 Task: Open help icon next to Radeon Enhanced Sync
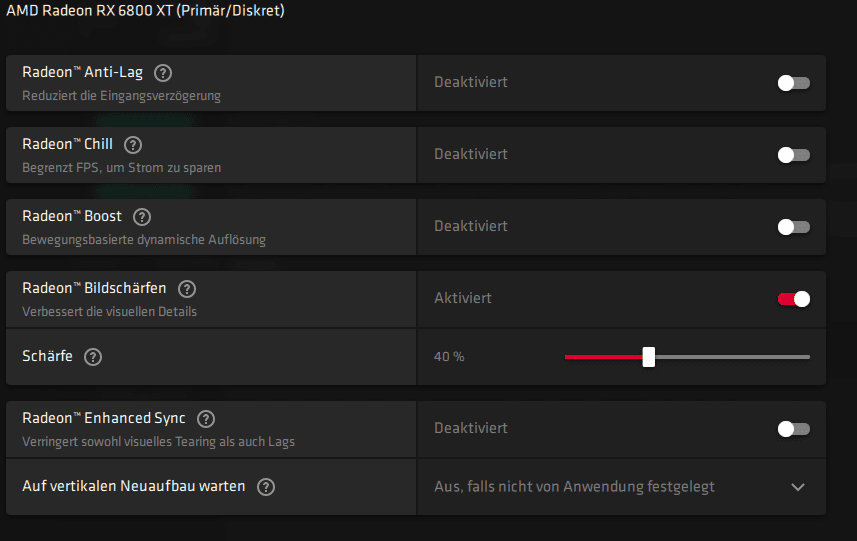coord(206,419)
